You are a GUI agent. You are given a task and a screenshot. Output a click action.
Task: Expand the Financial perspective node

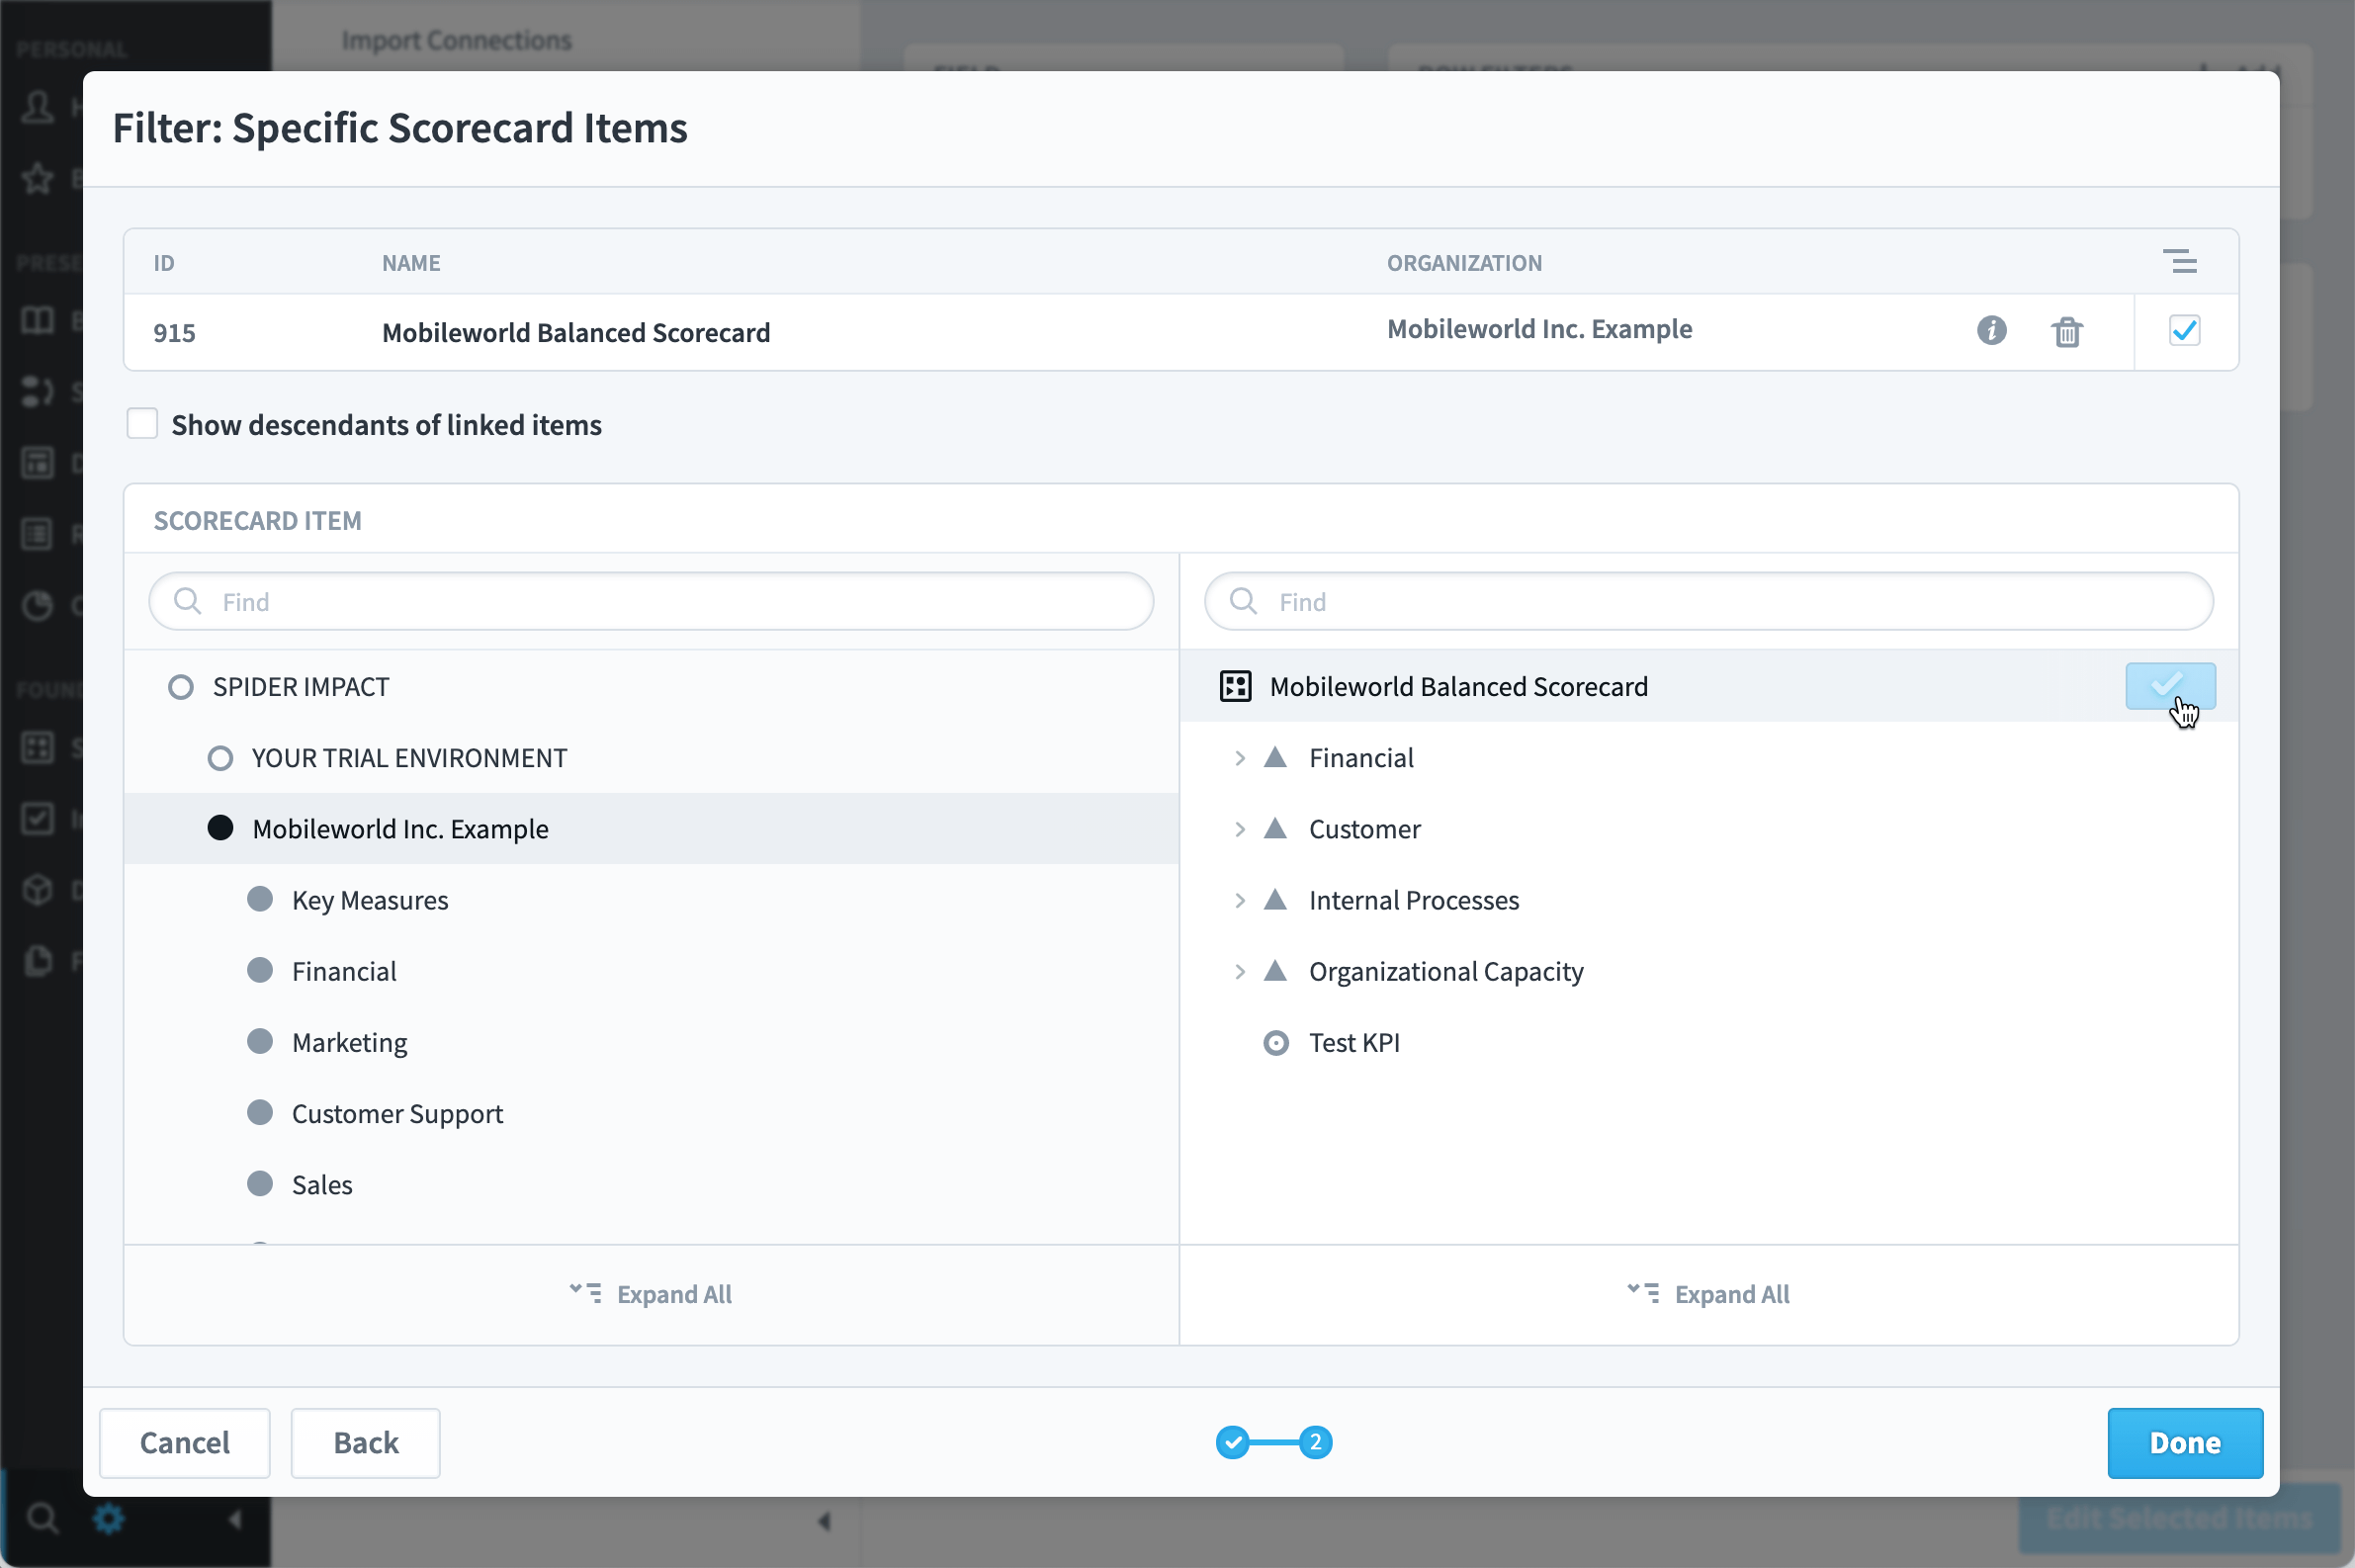pos(1240,758)
